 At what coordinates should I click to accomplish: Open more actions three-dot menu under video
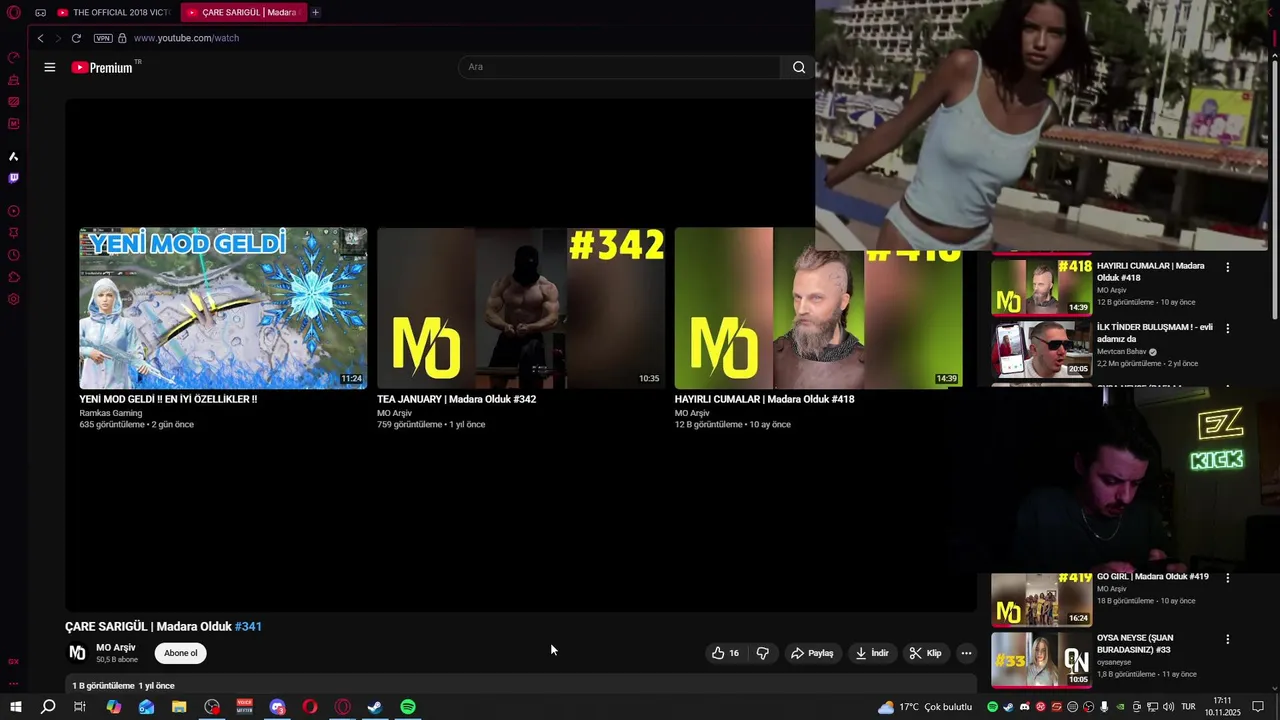coord(966,653)
